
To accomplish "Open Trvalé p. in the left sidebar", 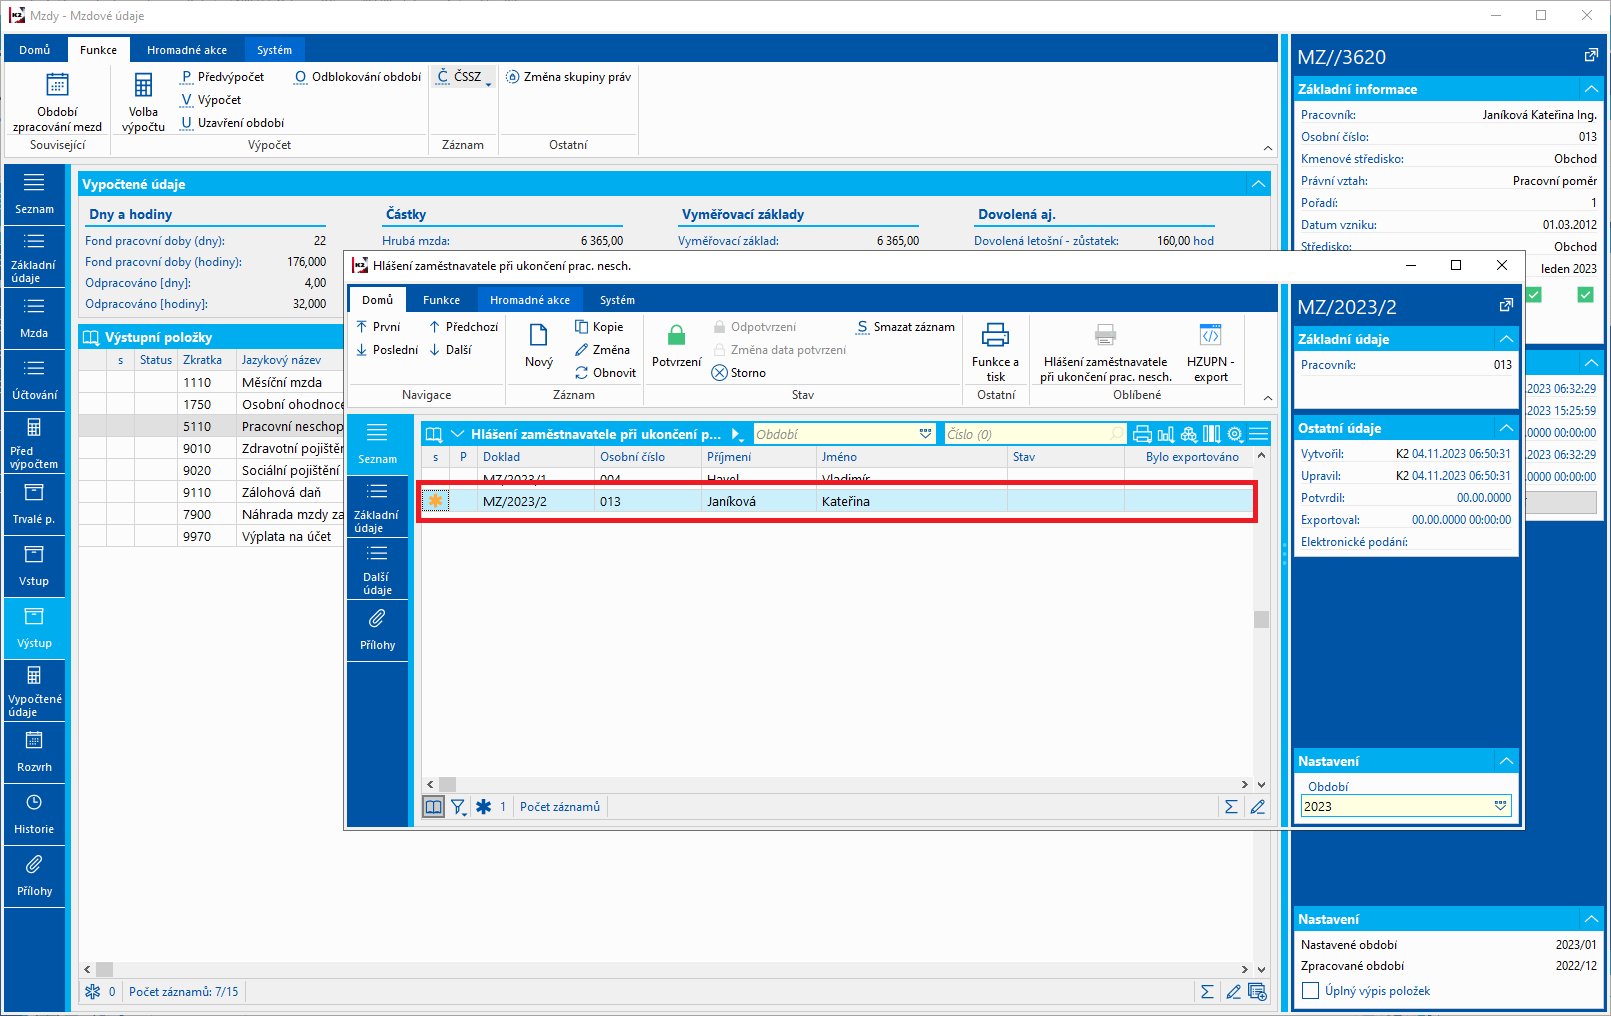I will click(34, 504).
